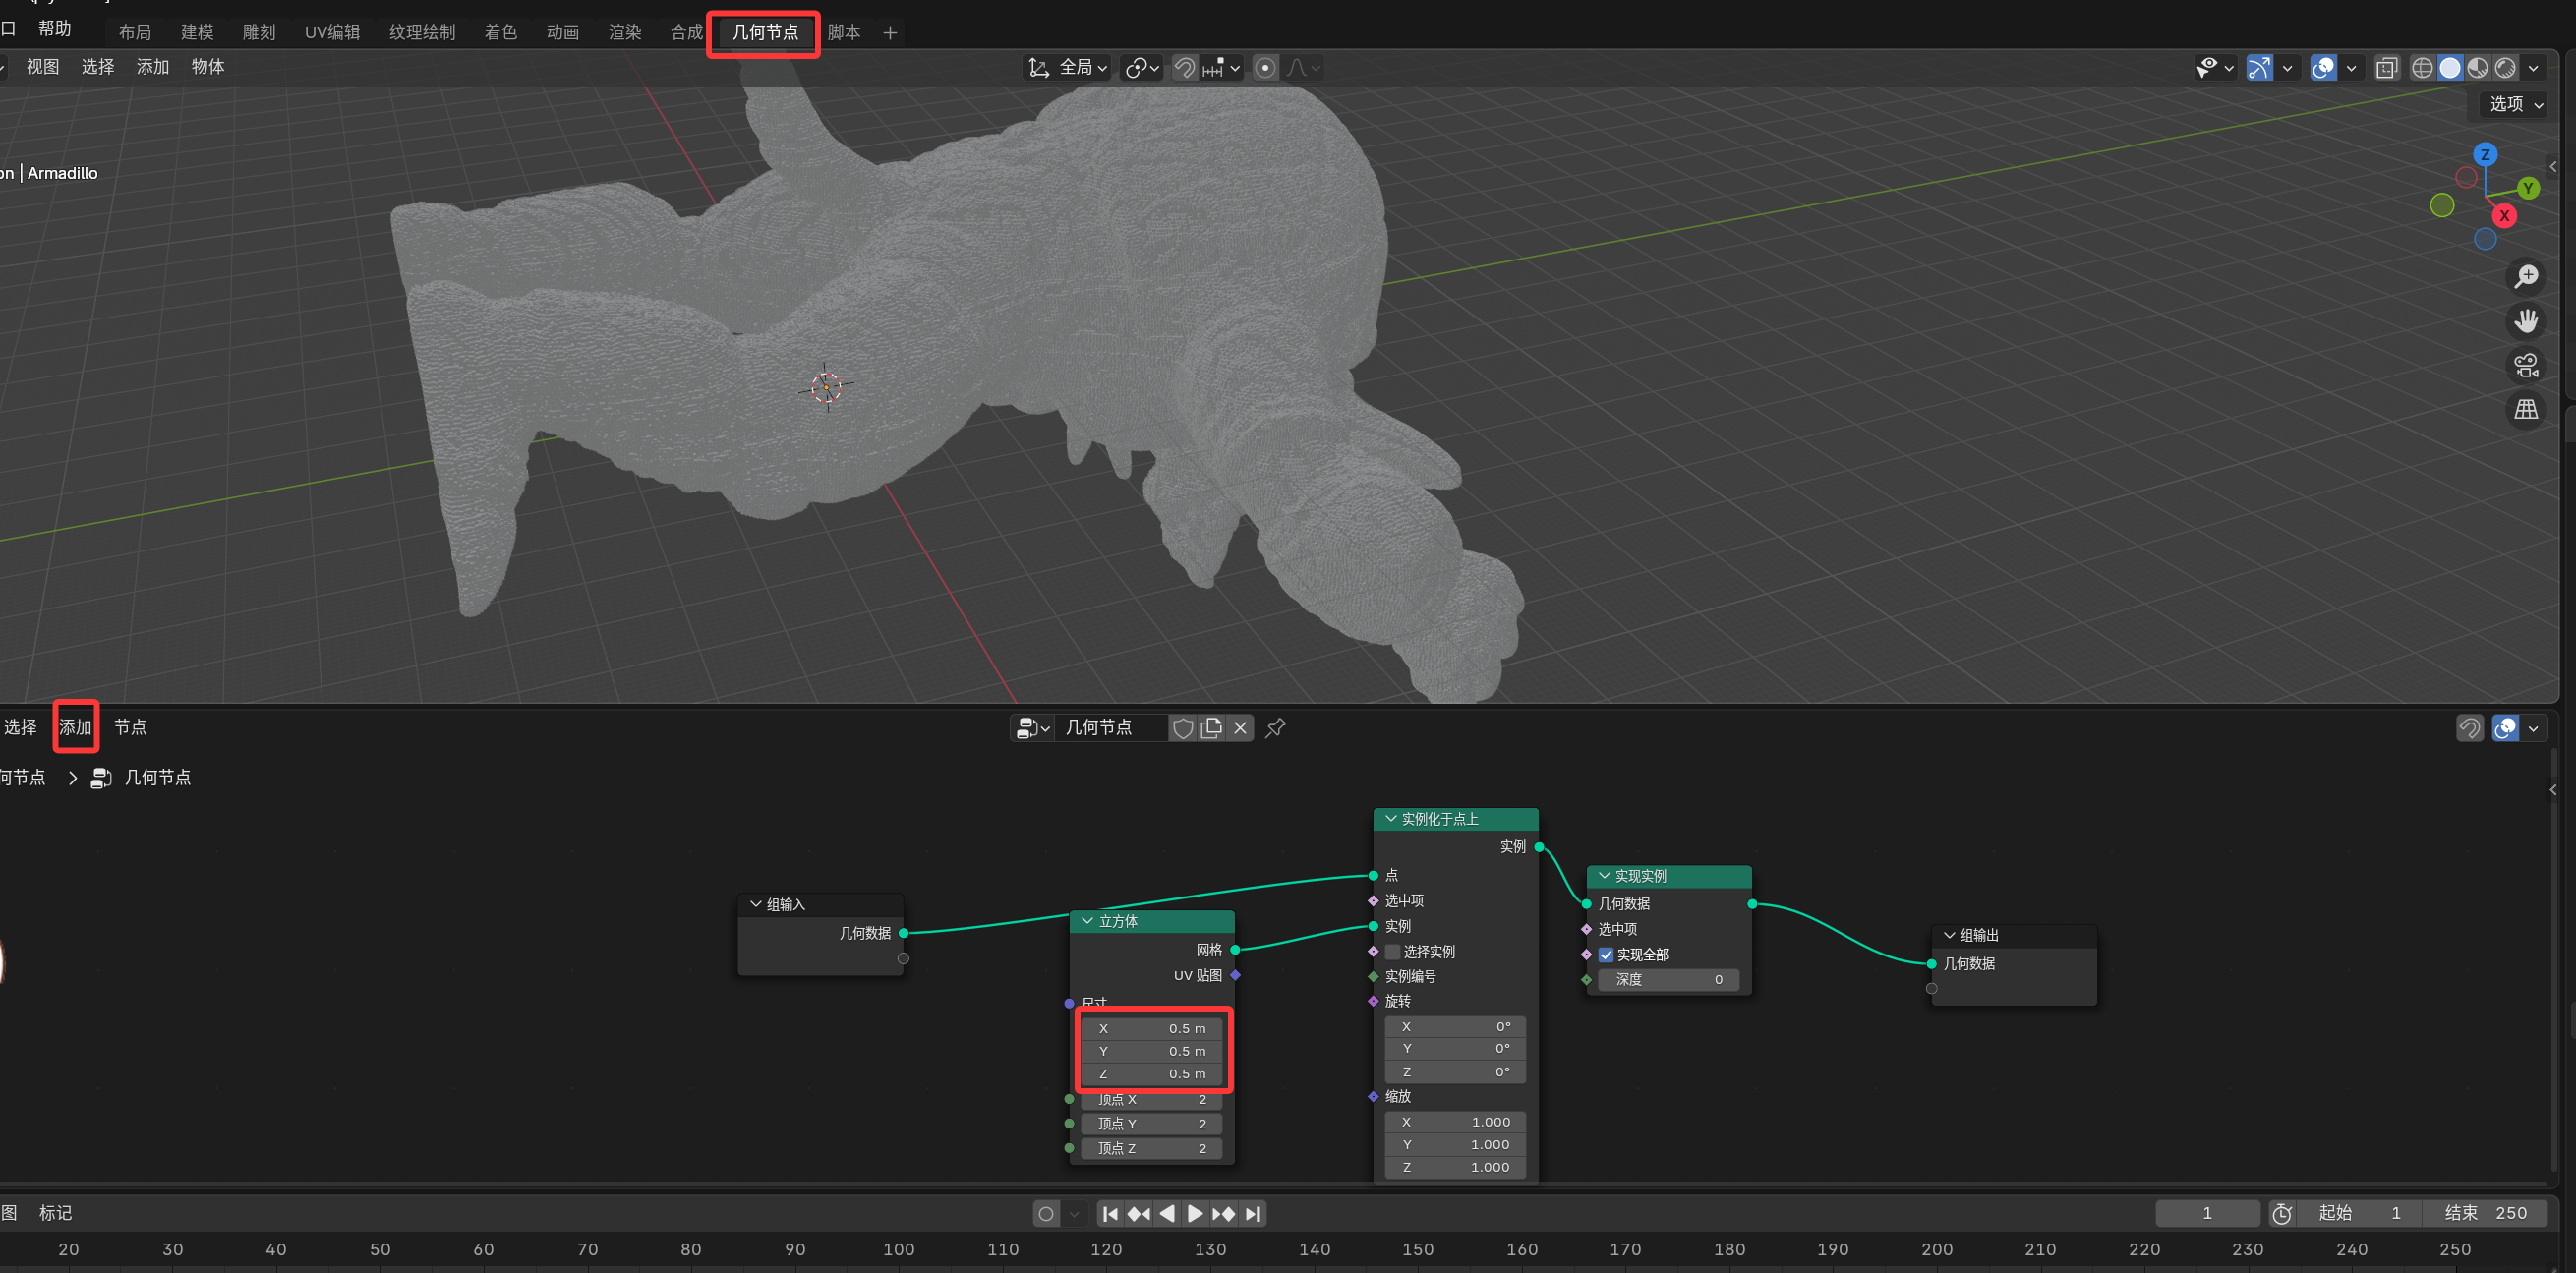Switch to the 着色 workspace tab
Screen dimensions: 2576x1273
pyautogui.click(x=500, y=32)
